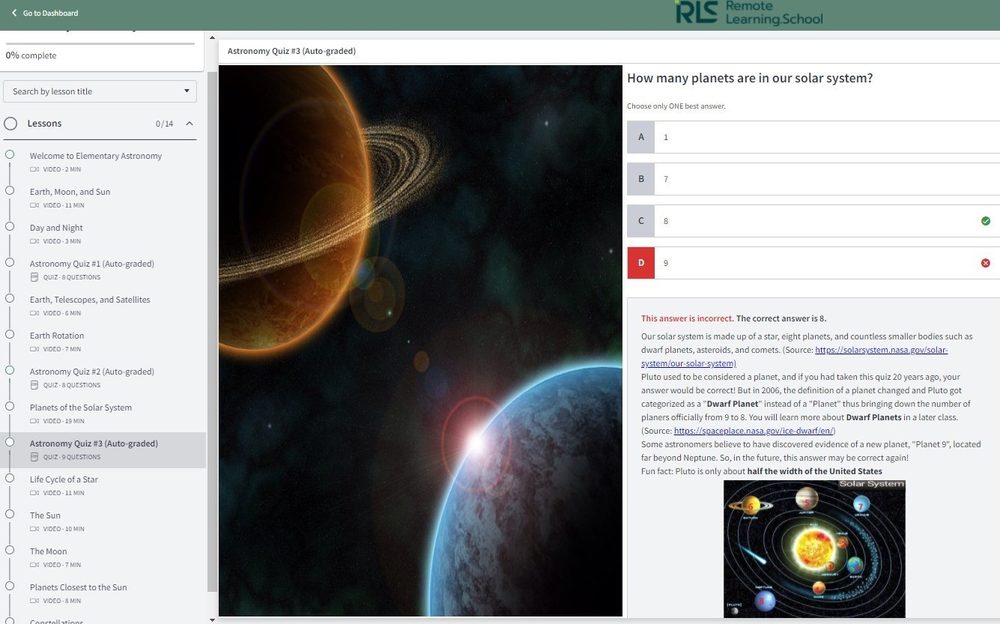Click the 0% complete progress bar
The image size is (1000, 624).
click(x=100, y=44)
